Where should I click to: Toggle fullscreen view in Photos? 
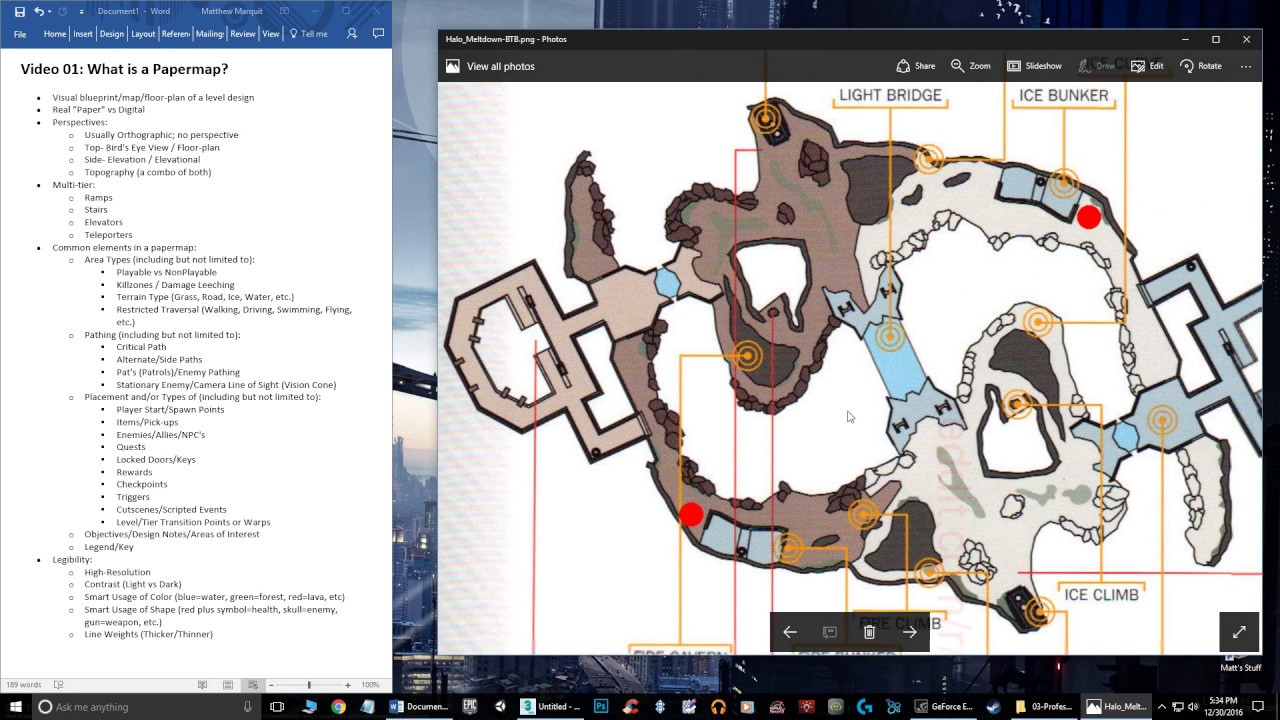coord(1239,632)
